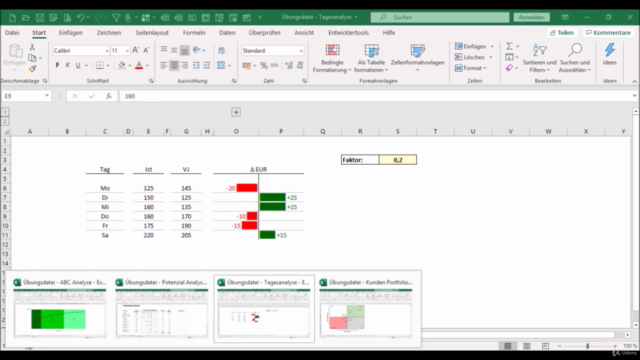Apply thousands separator 000 style
Viewport: 640px width, 360px height.
point(274,65)
